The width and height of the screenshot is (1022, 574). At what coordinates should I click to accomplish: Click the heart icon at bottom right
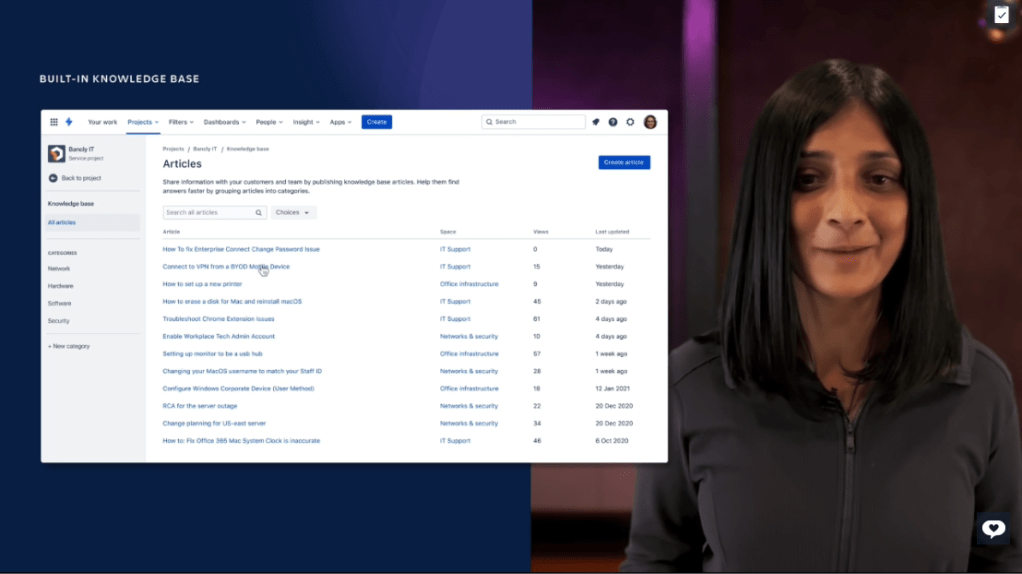[993, 529]
